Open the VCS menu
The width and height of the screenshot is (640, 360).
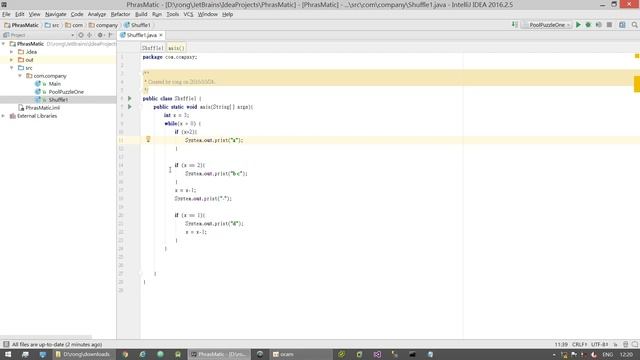click(x=188, y=14)
